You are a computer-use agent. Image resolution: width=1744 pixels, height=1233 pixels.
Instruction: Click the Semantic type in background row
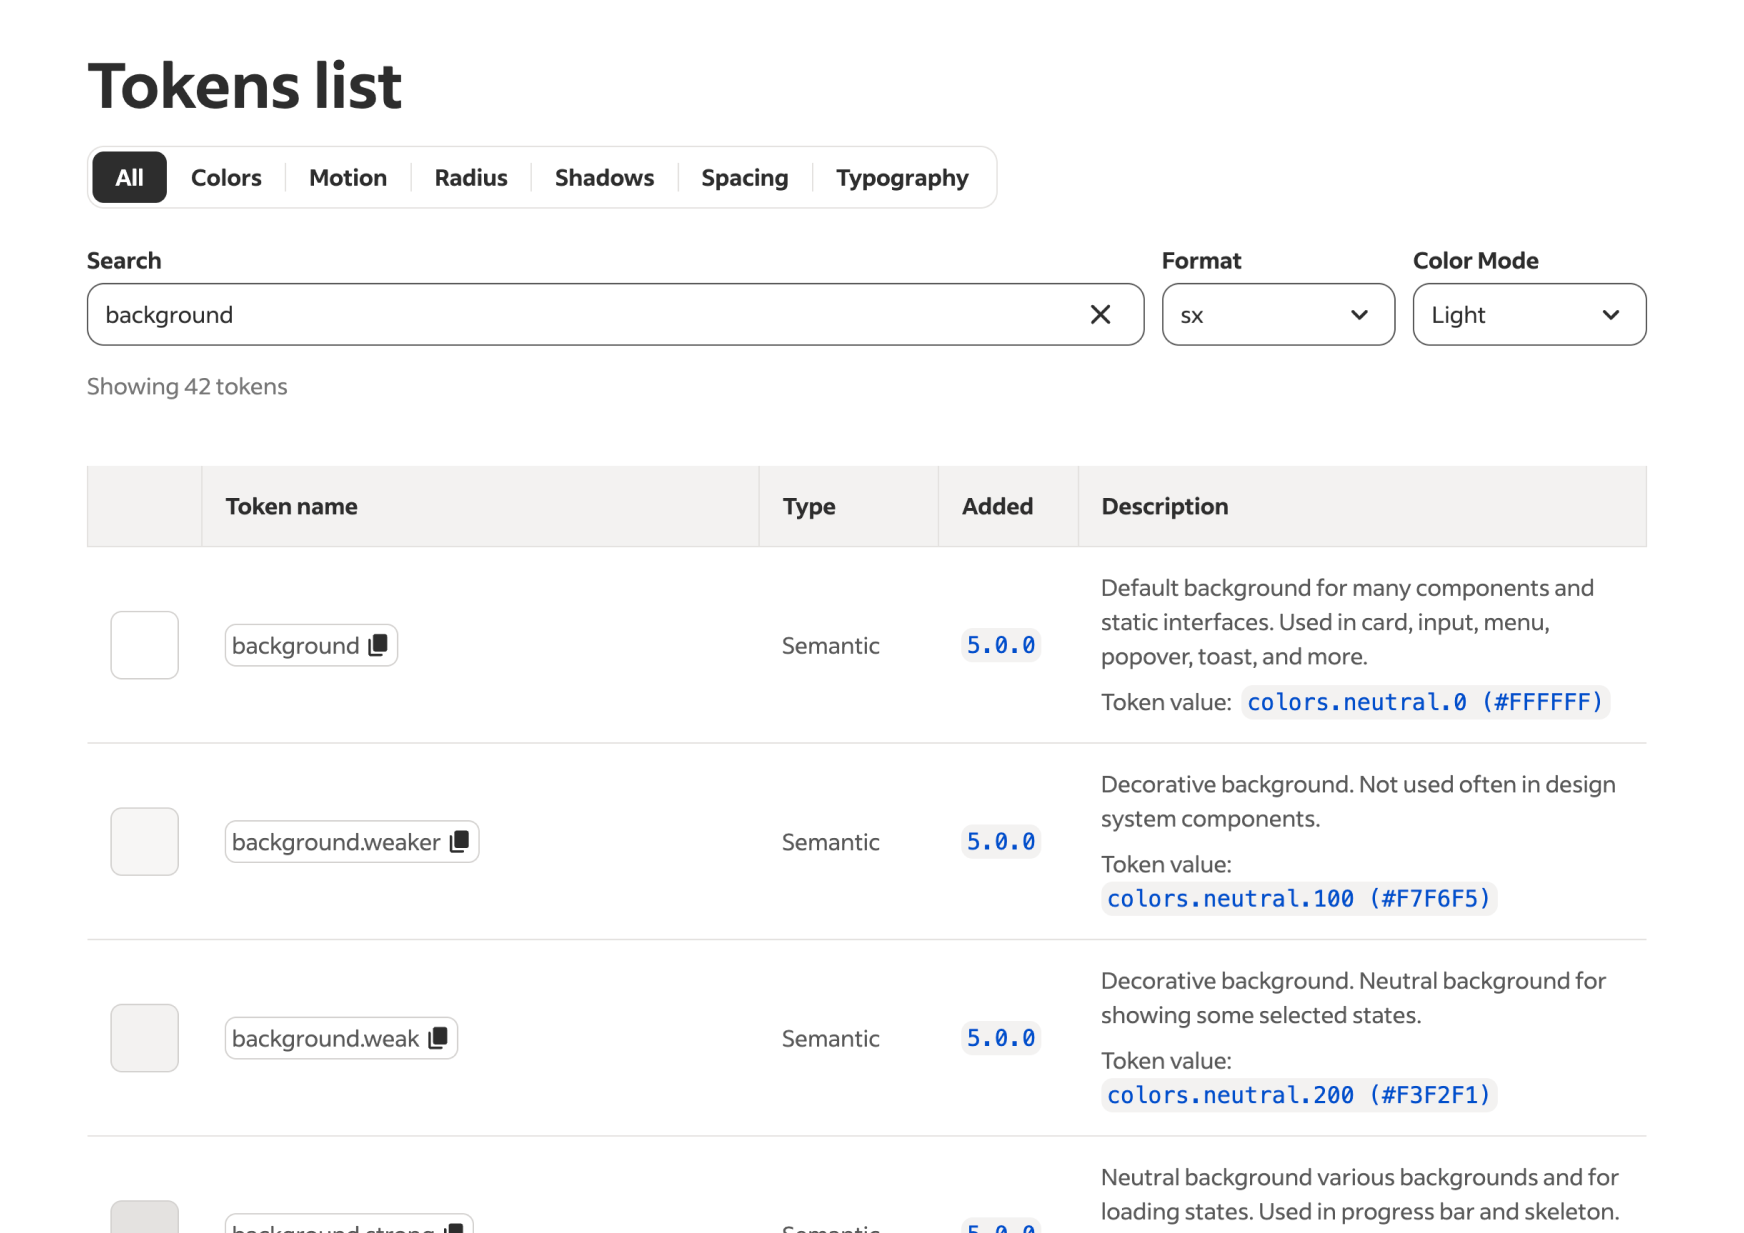click(831, 645)
